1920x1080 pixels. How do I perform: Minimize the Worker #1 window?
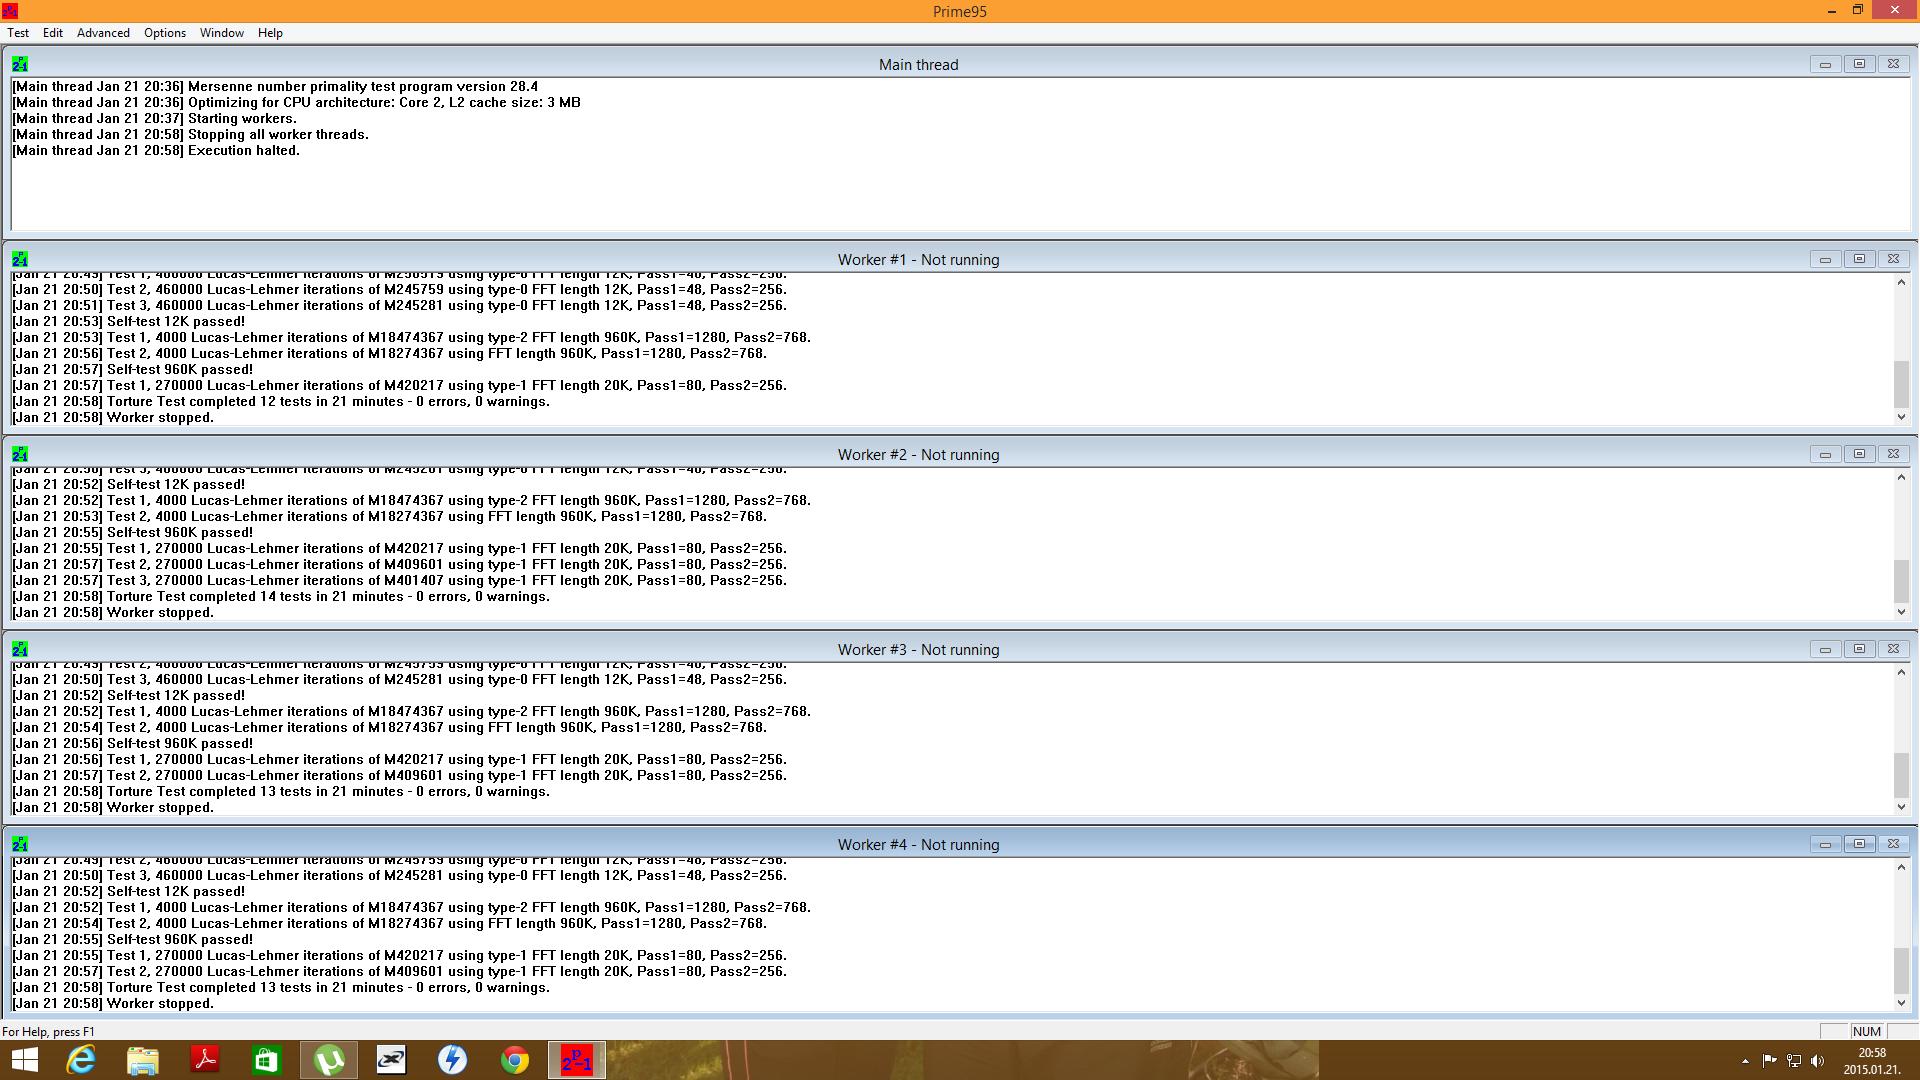pyautogui.click(x=1825, y=259)
